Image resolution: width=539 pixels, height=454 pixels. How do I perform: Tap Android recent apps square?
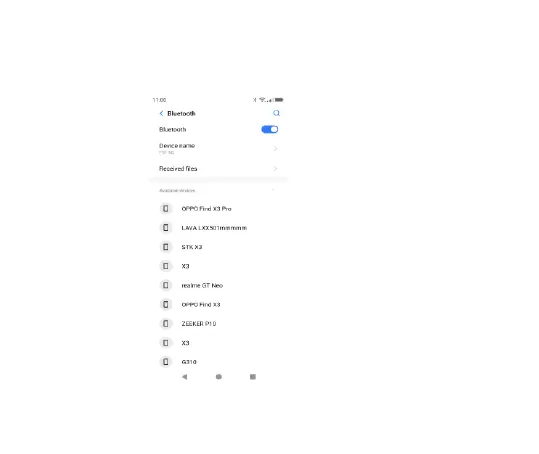coord(253,377)
